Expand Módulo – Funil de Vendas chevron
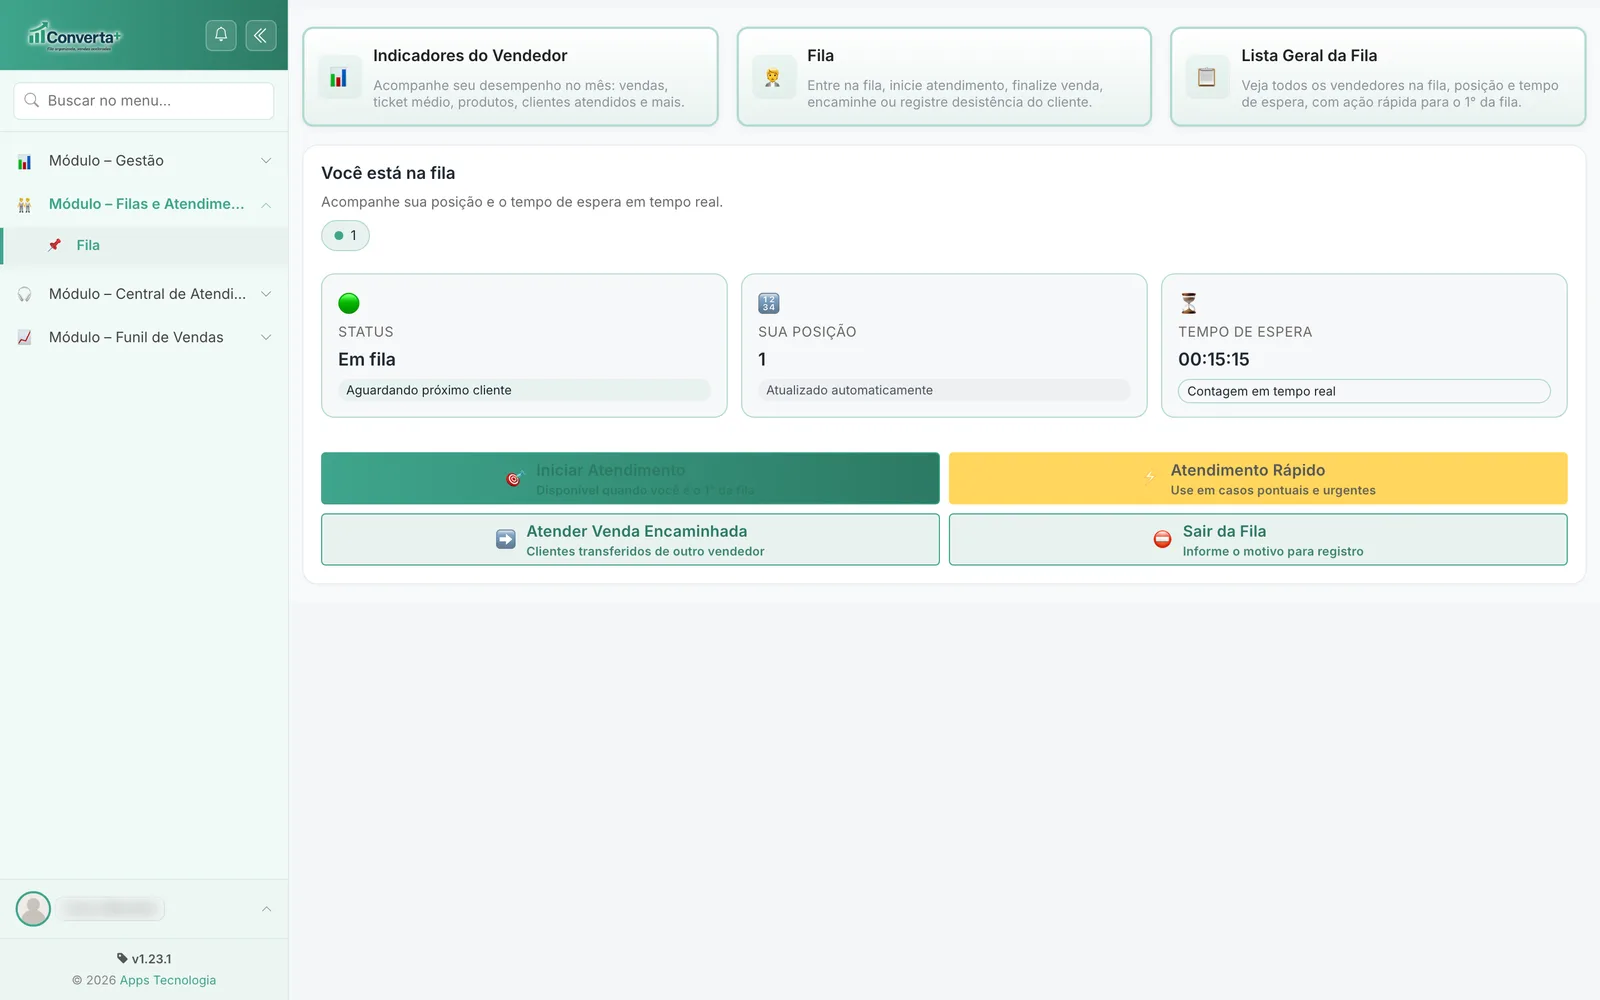Screen dimensions: 1600x1000 click(266, 338)
